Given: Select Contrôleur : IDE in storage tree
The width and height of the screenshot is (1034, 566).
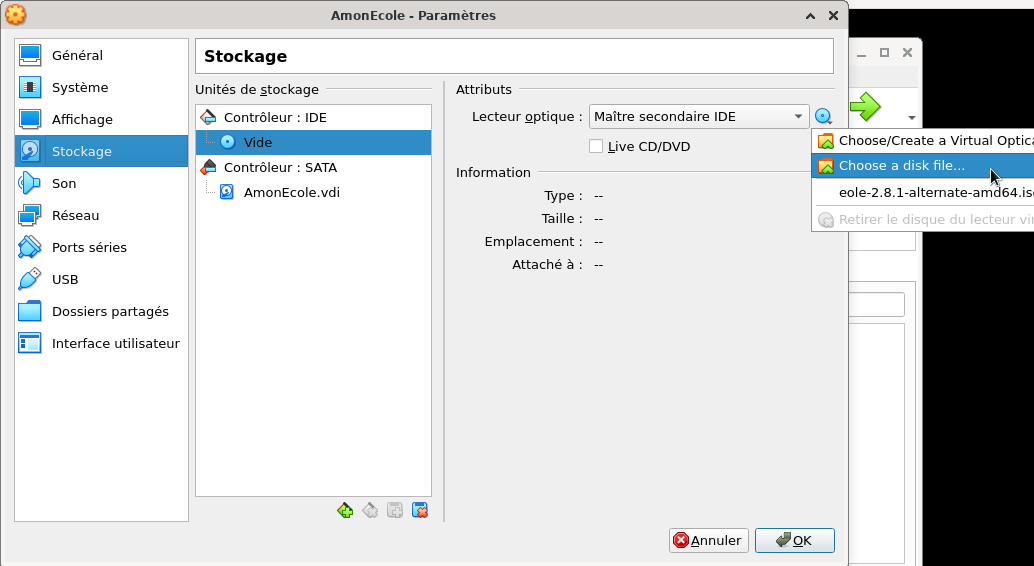Looking at the screenshot, I should [x=313, y=117].
